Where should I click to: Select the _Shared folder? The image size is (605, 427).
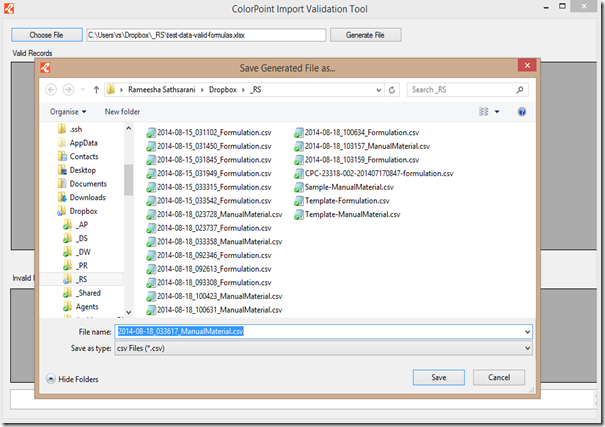click(x=82, y=293)
